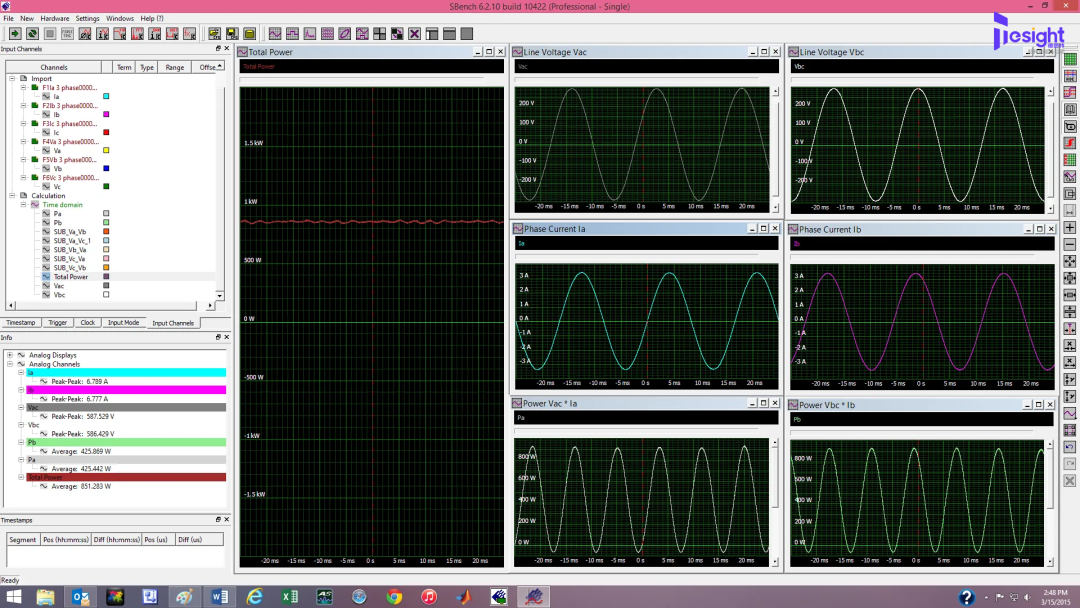Click the yellow color swatch for Va channel
This screenshot has height=608, width=1080.
106,150
